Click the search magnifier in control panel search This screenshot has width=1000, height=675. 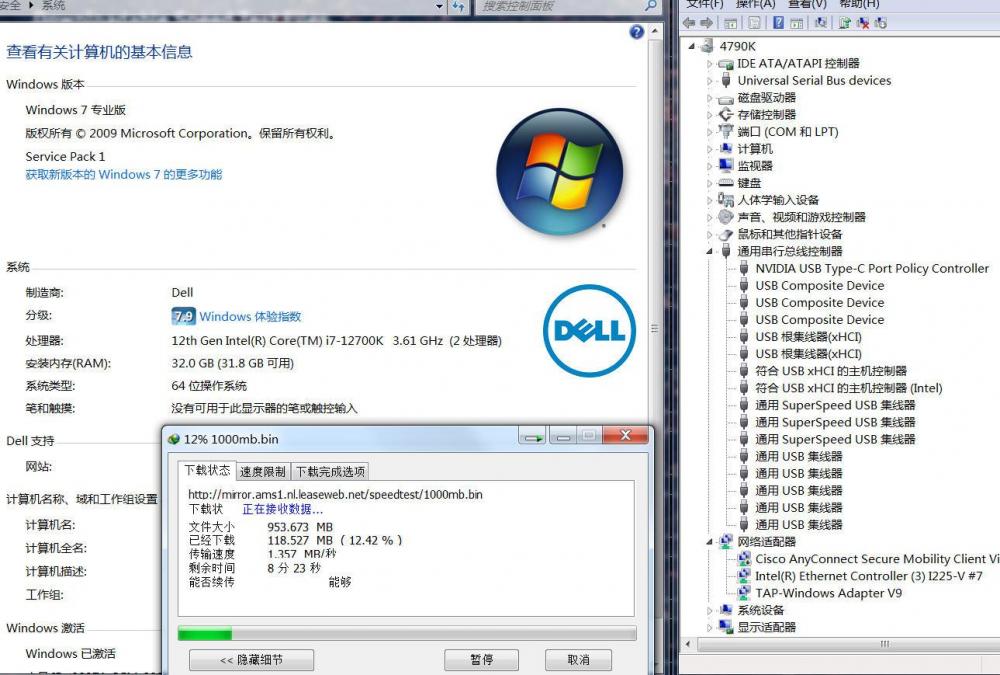coord(651,6)
